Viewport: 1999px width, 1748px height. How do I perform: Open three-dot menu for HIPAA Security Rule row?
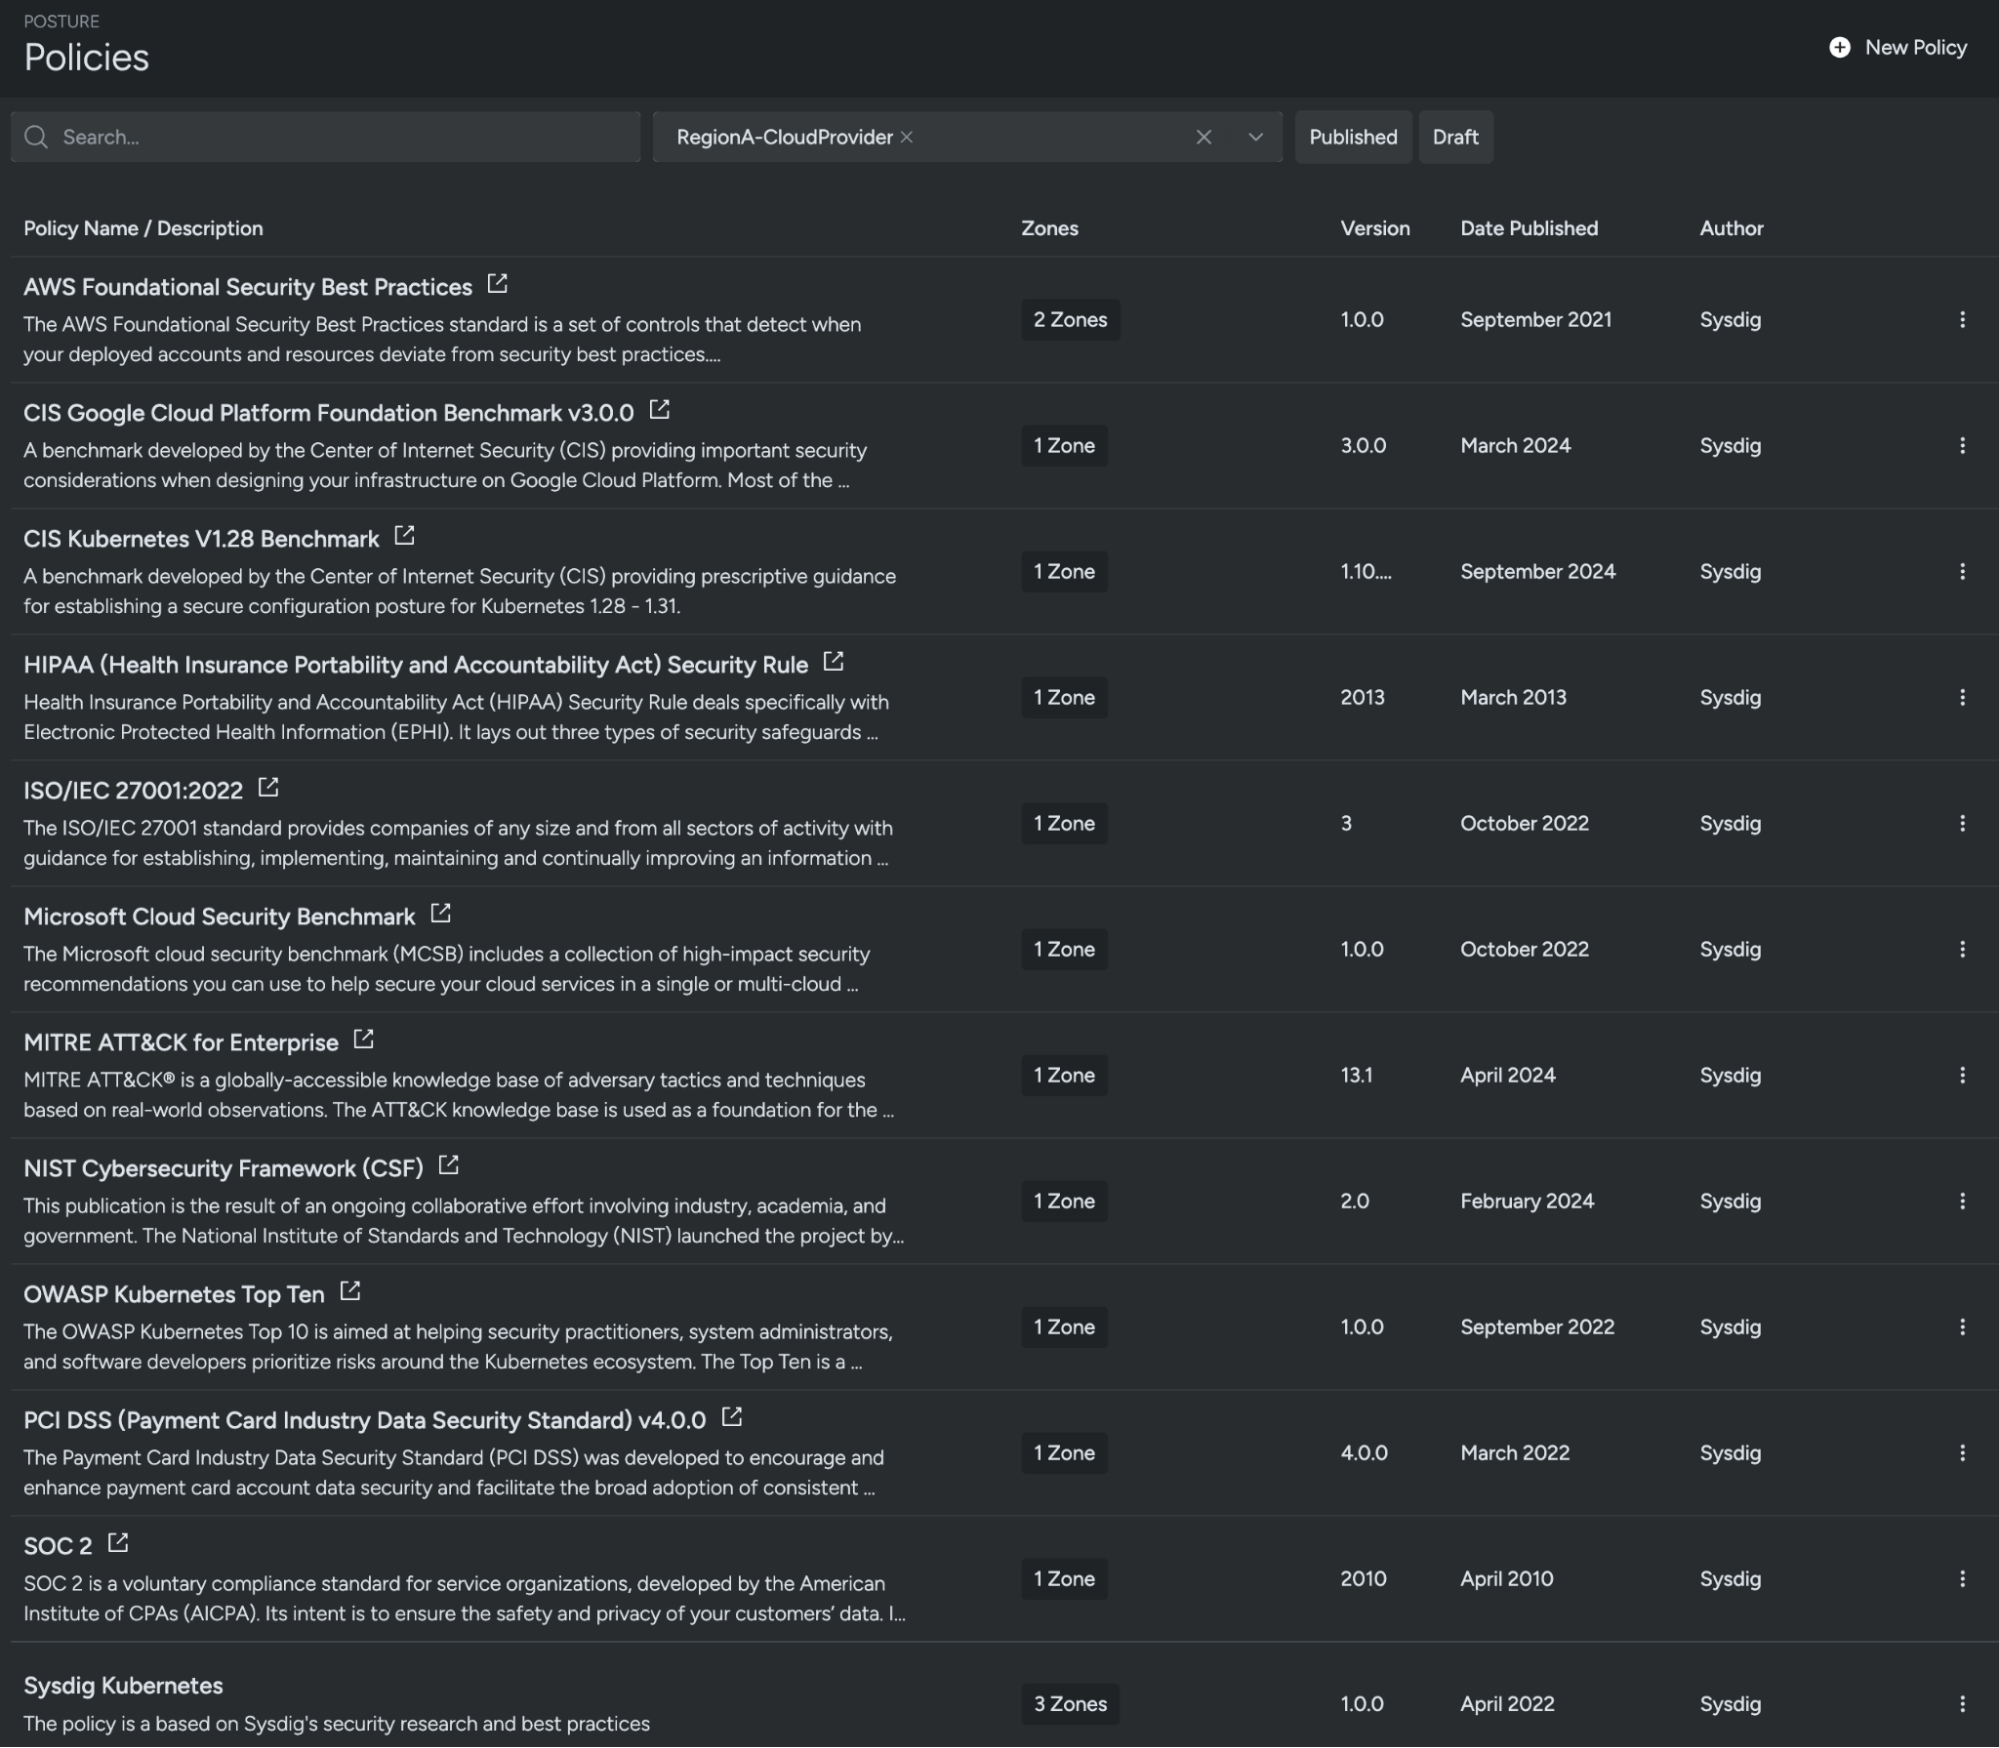1962,697
